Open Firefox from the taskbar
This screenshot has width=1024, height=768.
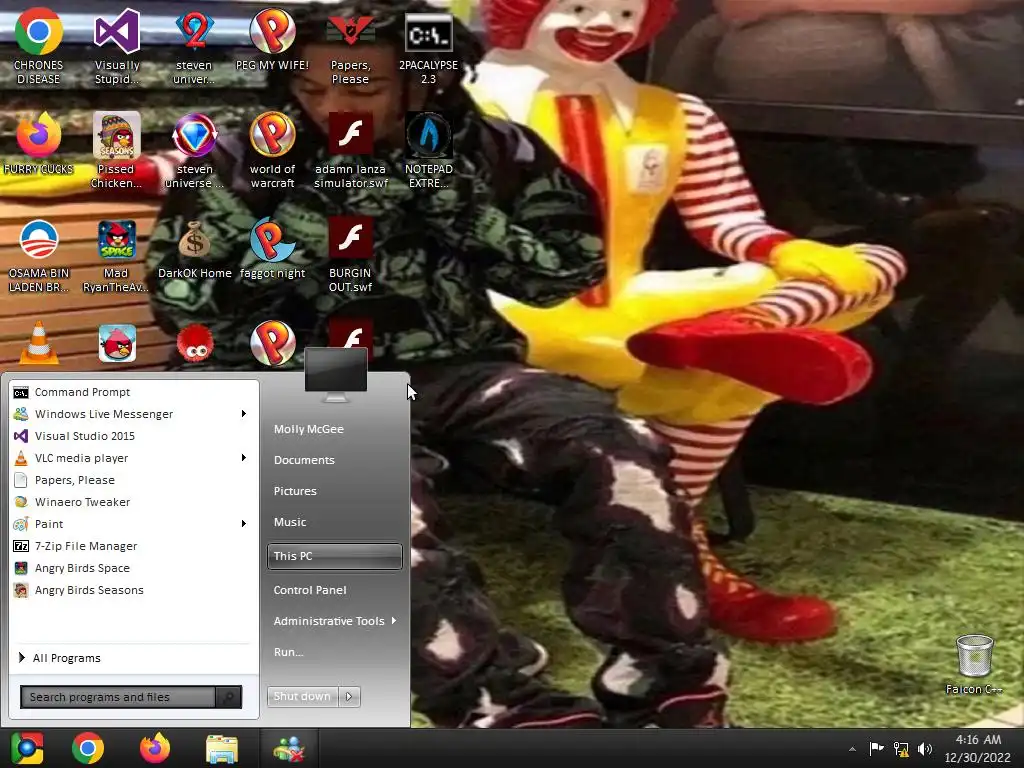[x=155, y=748]
